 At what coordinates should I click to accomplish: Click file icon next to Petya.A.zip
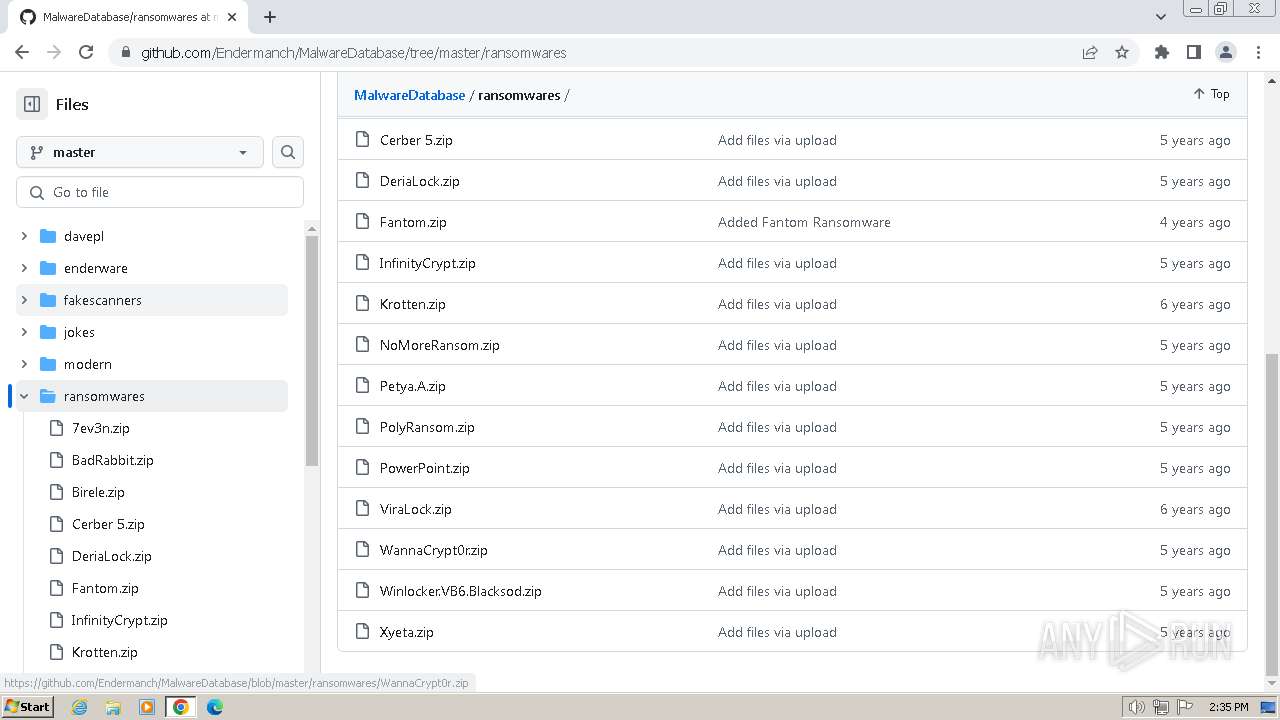tap(362, 386)
